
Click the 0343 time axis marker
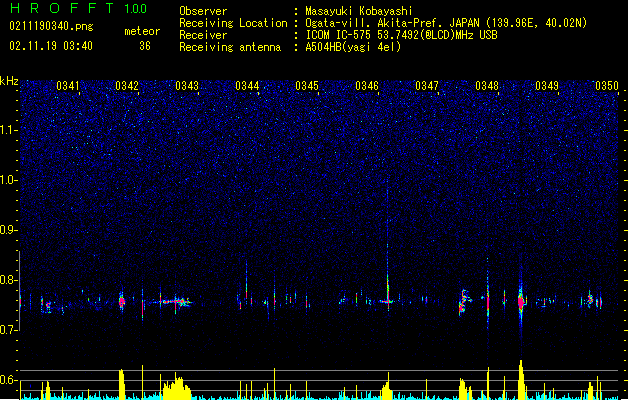coord(187,86)
